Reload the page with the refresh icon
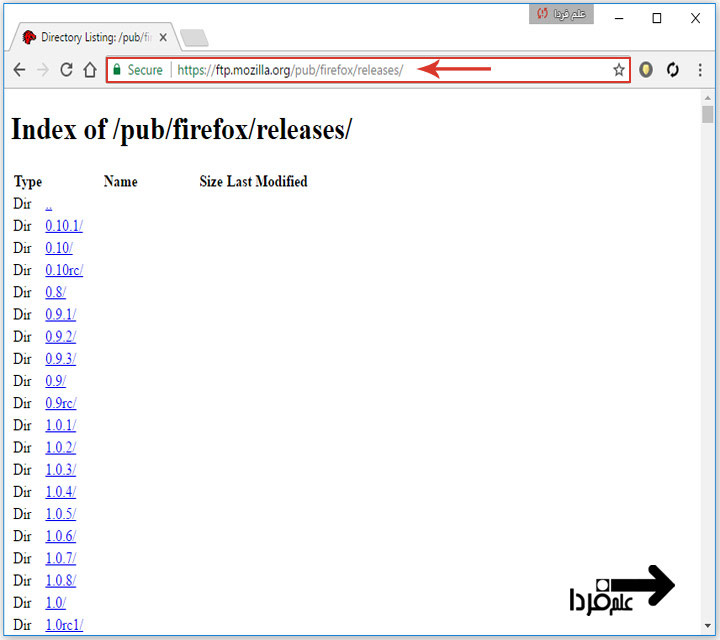This screenshot has width=720, height=640. coord(67,70)
